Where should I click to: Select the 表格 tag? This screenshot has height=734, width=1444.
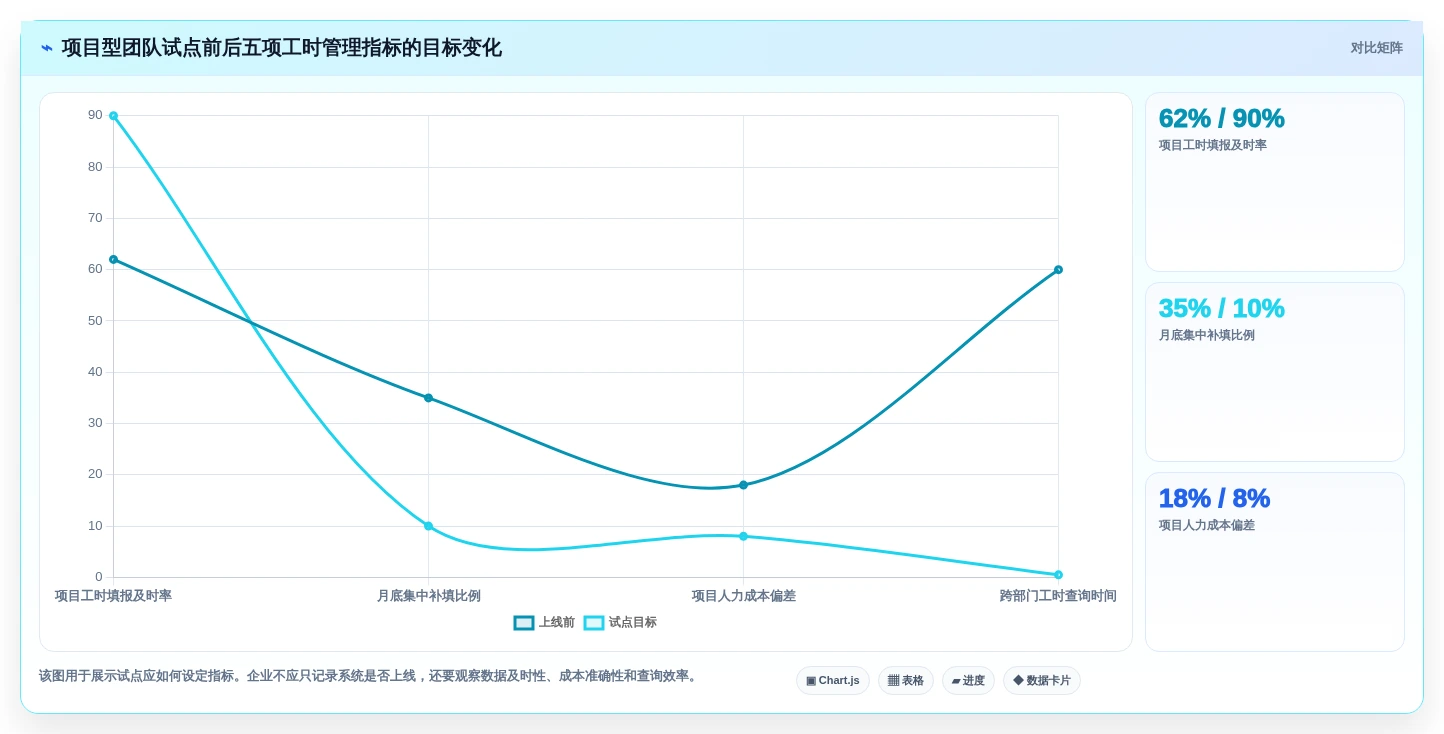[906, 680]
